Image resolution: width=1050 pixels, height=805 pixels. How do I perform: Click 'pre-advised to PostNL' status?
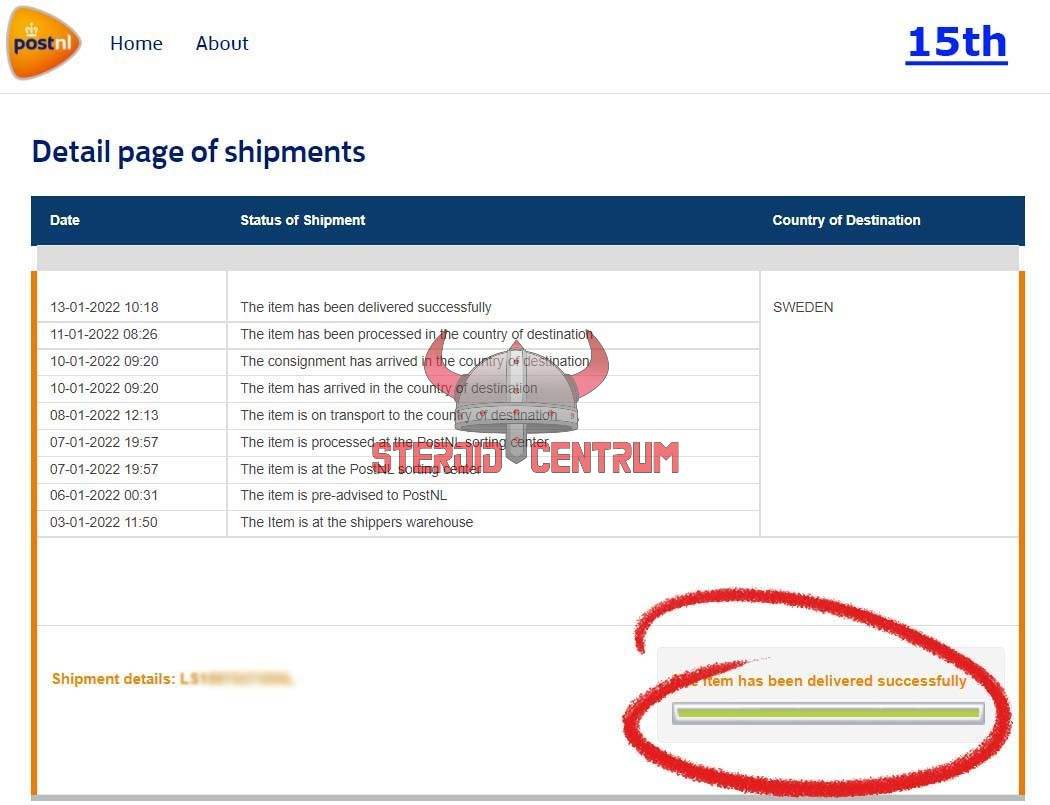(344, 496)
